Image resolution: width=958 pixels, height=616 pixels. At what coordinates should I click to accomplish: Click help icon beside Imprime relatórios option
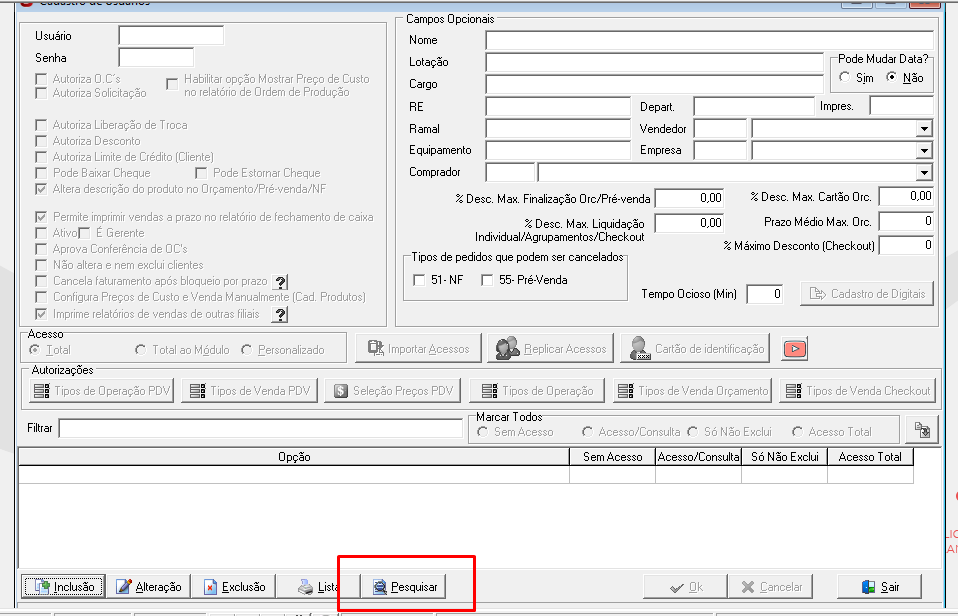point(280,315)
